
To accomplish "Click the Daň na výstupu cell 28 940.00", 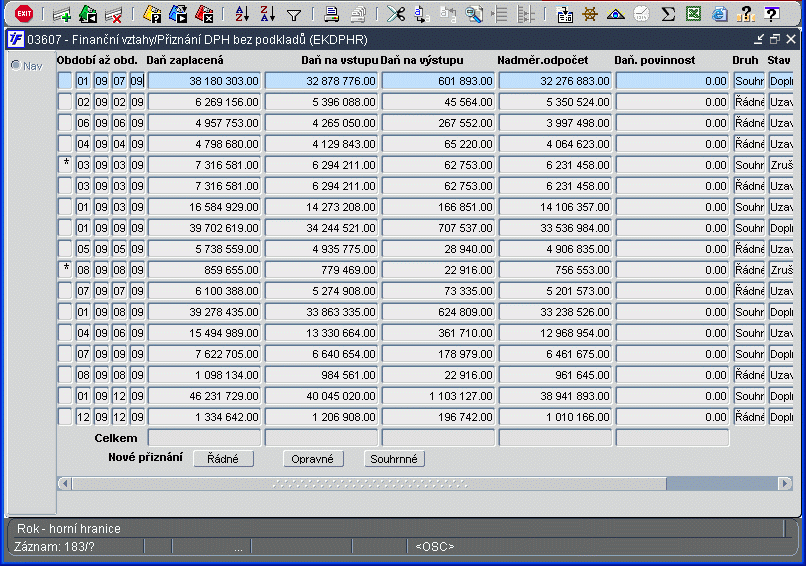I will [438, 249].
